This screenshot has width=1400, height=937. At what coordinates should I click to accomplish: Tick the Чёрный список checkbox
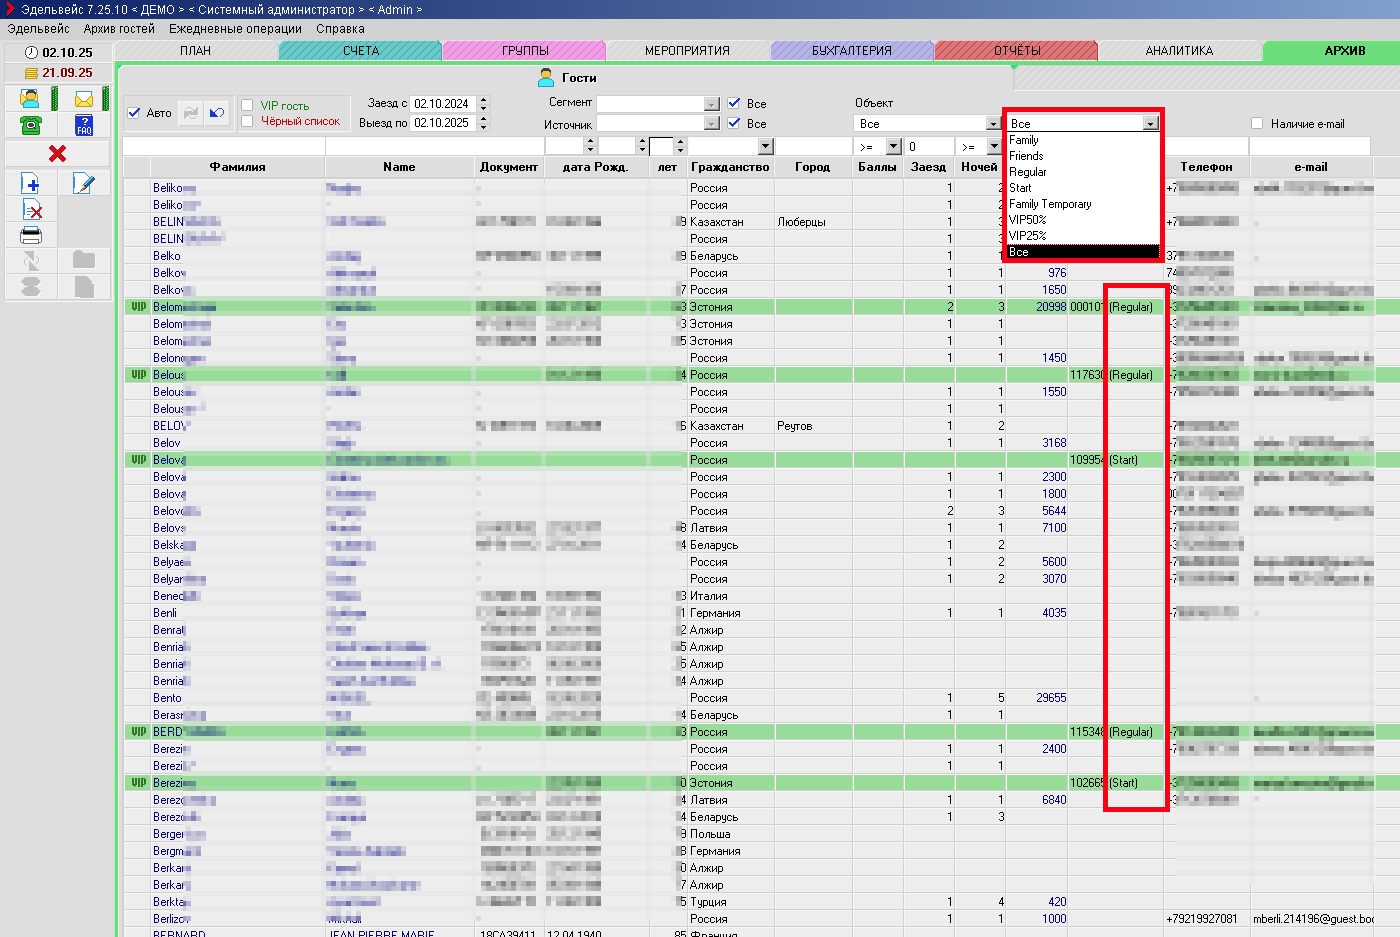click(247, 121)
